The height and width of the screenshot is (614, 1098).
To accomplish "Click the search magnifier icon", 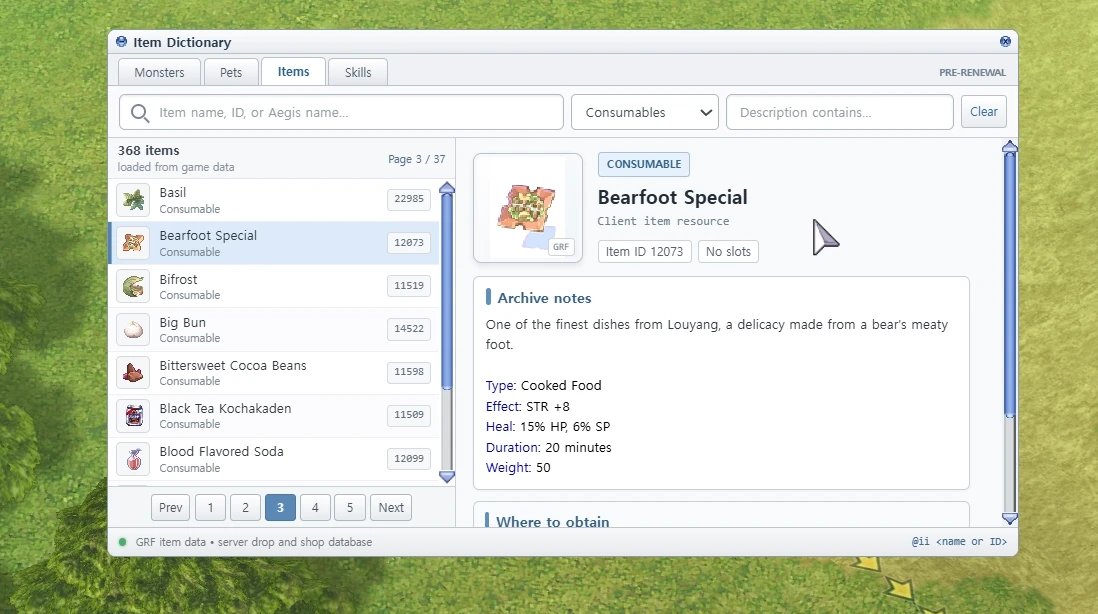I will tap(140, 113).
